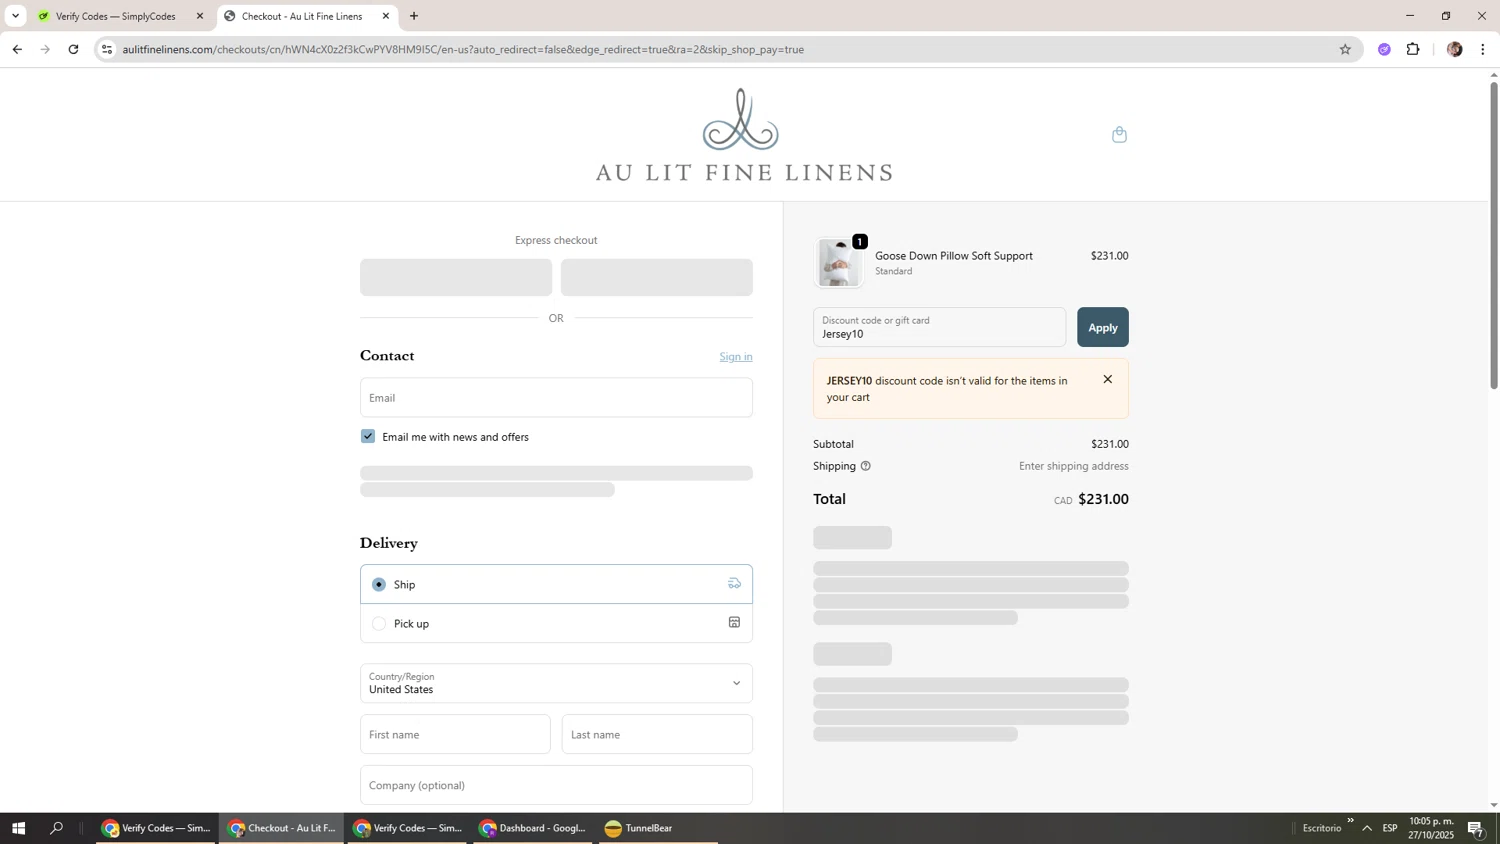Click the taskbar clock showing 10:05 p. m.
The width and height of the screenshot is (1500, 844).
(x=1431, y=828)
